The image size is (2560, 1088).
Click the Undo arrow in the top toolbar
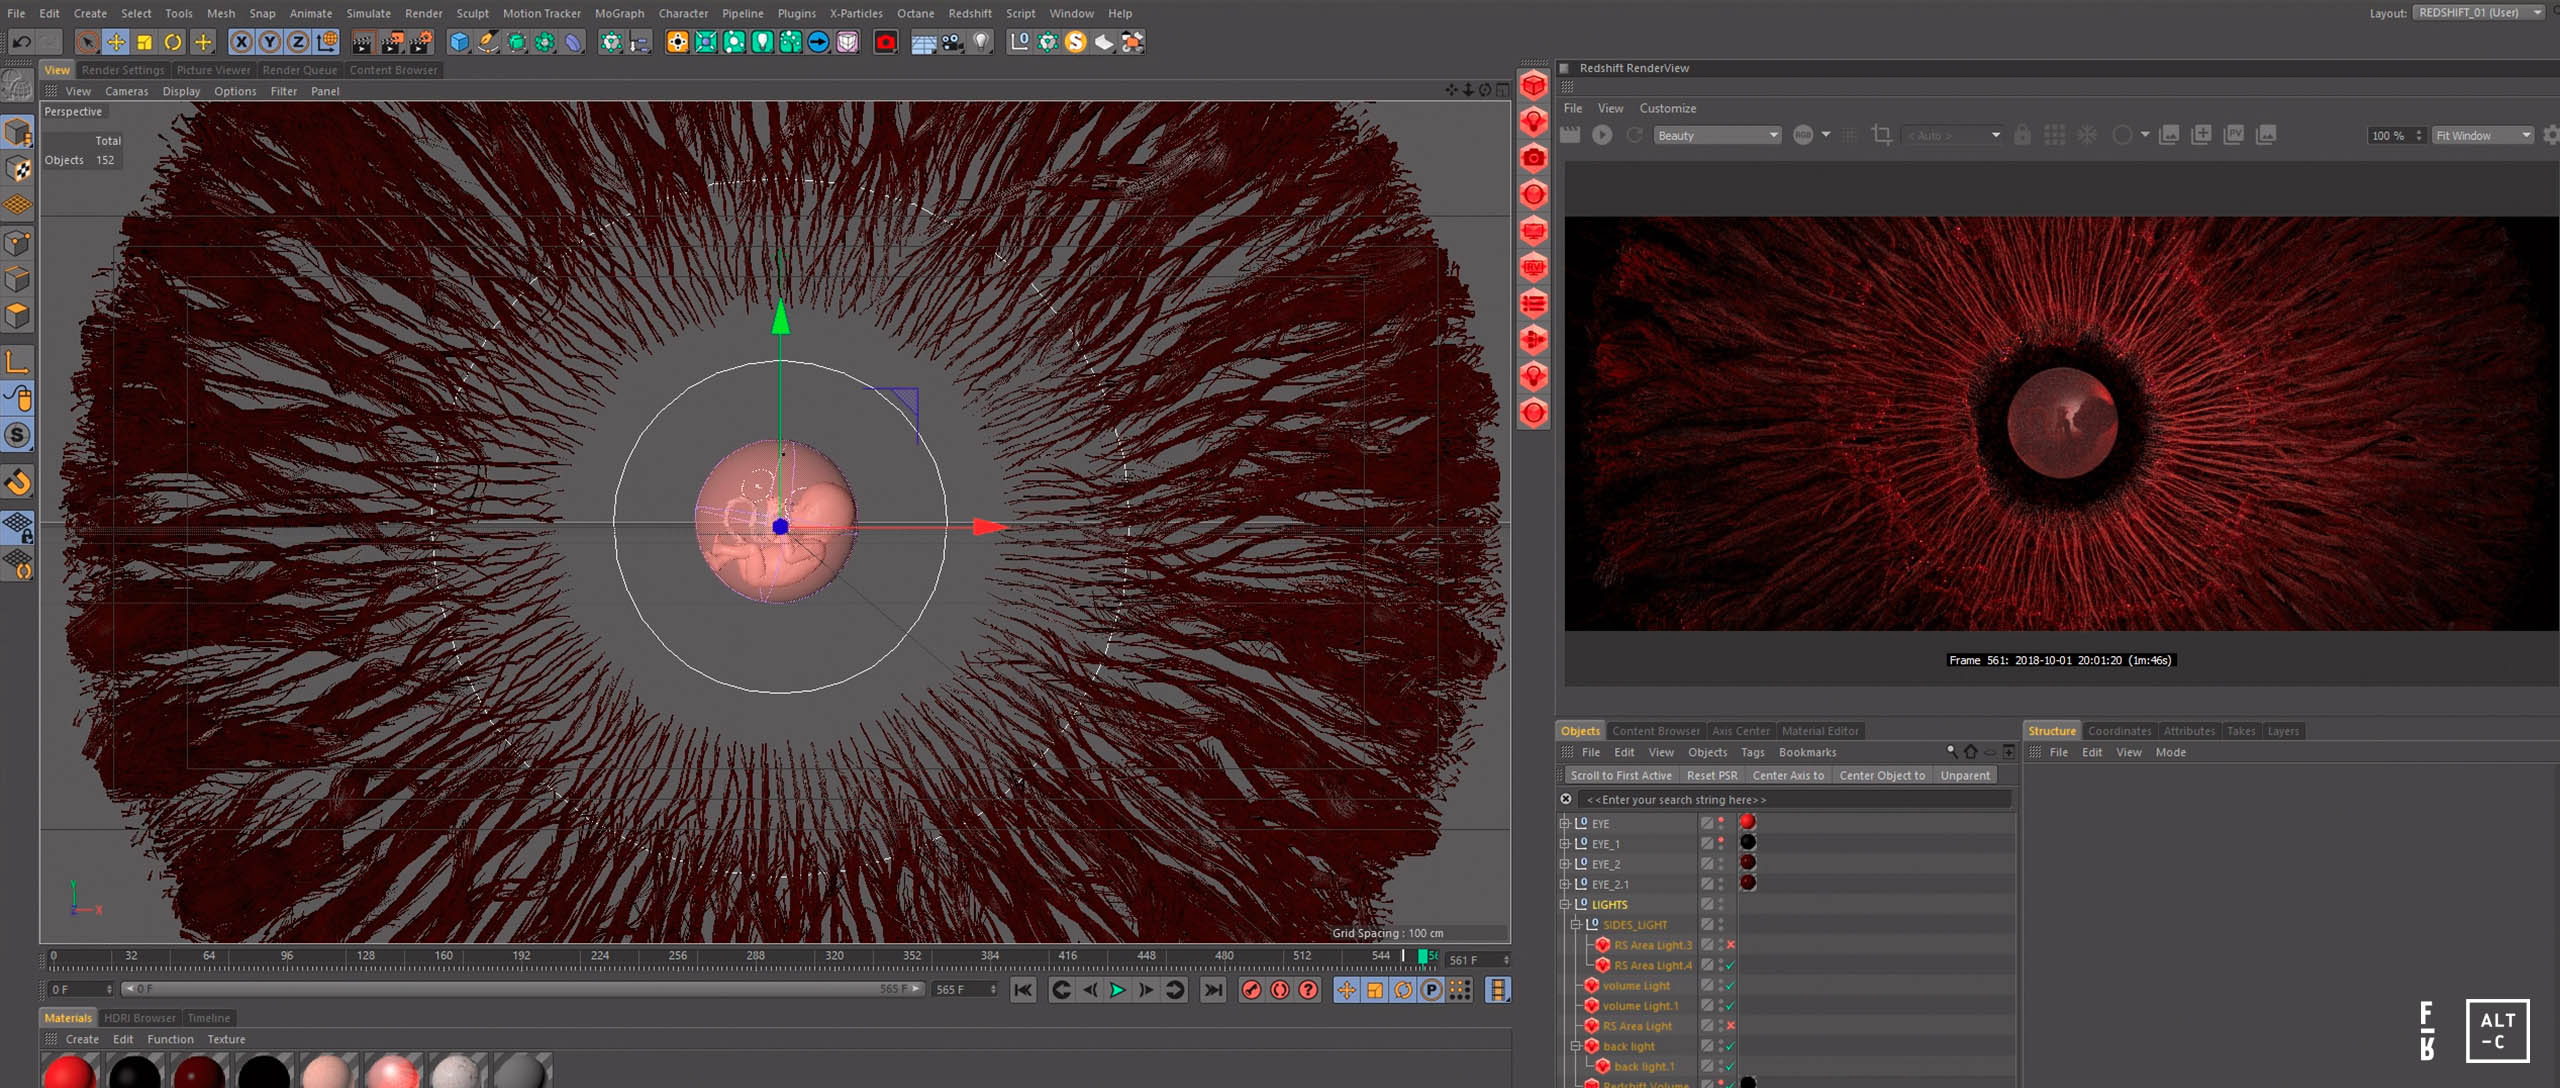(x=20, y=42)
